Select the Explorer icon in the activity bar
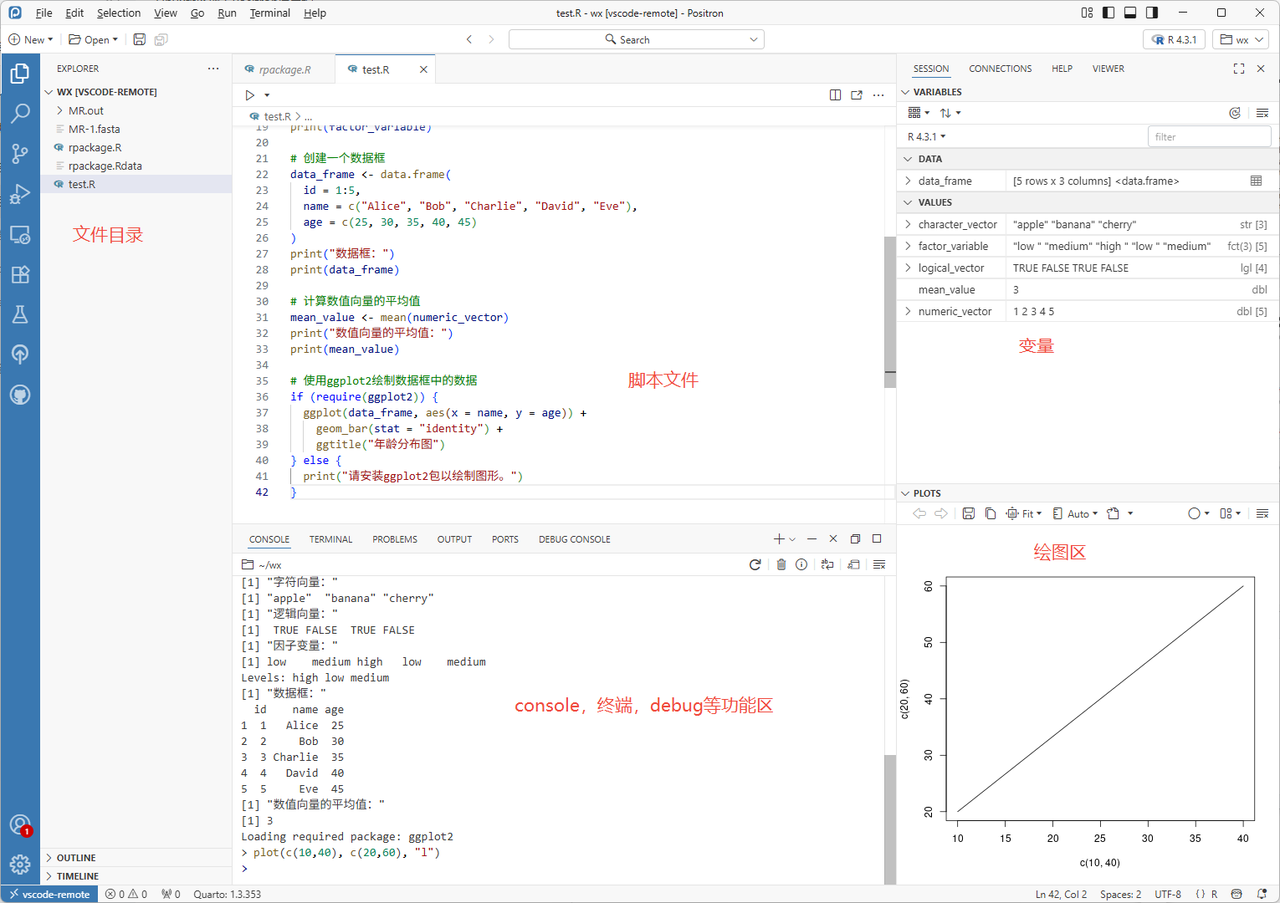Image resolution: width=1280 pixels, height=903 pixels. pyautogui.click(x=20, y=73)
